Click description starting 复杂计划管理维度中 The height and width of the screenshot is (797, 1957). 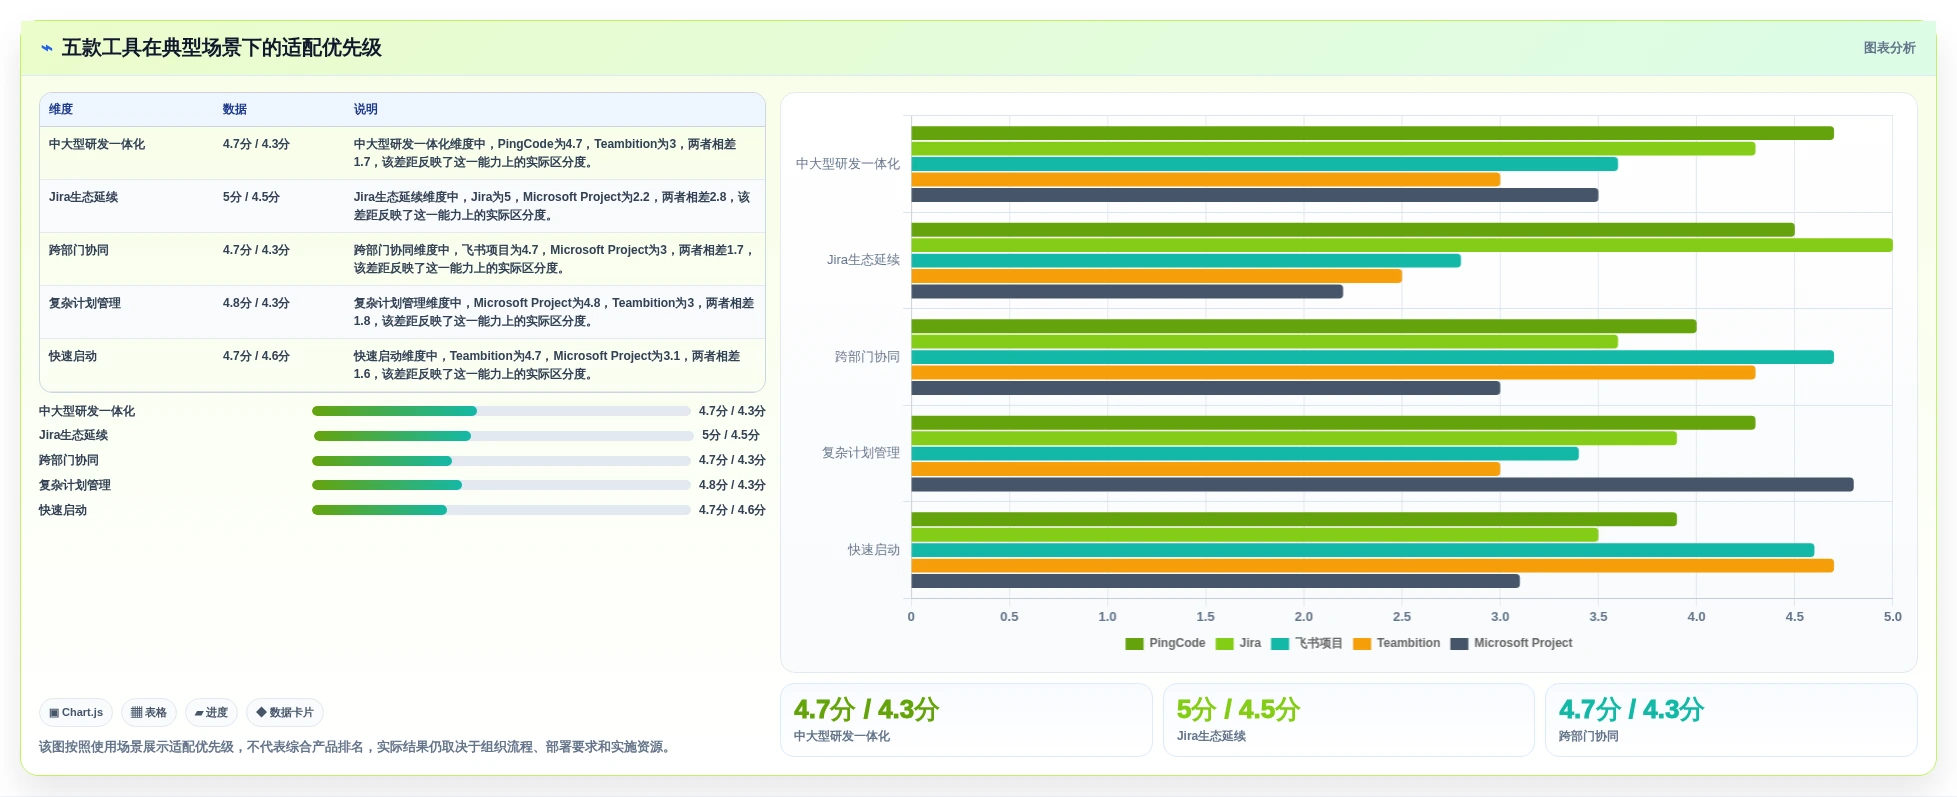point(554,312)
